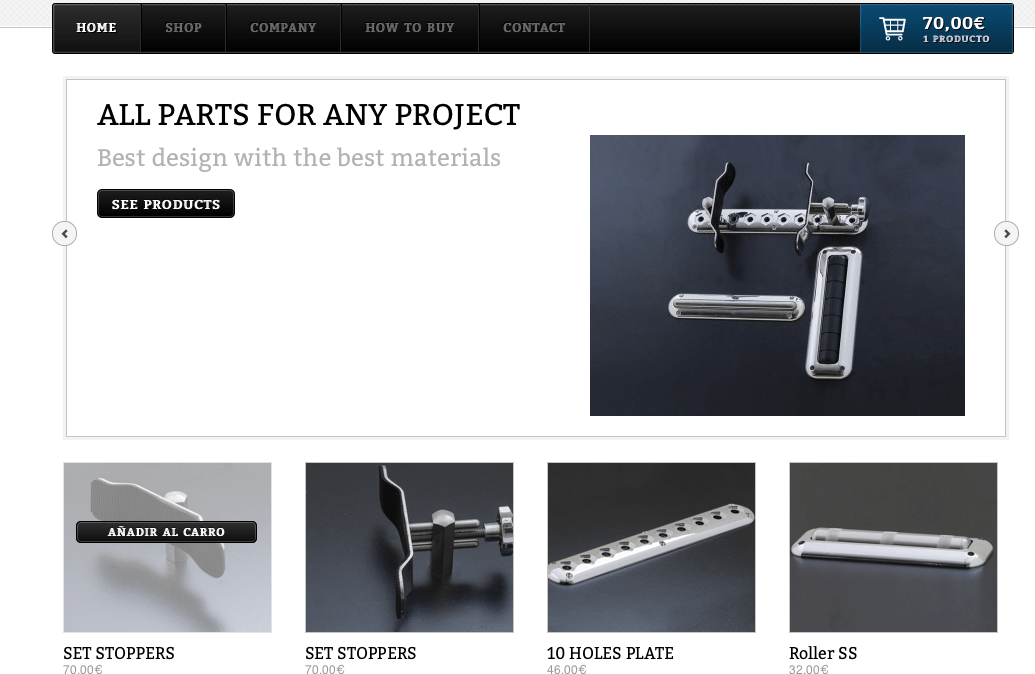Open the 10 Holes Plate image

651,547
